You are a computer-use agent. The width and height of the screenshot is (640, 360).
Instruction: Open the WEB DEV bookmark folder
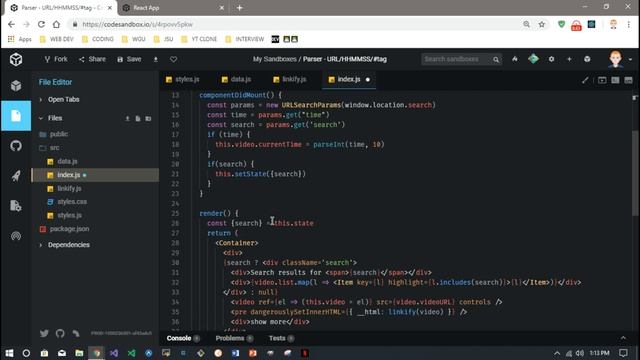coord(57,39)
